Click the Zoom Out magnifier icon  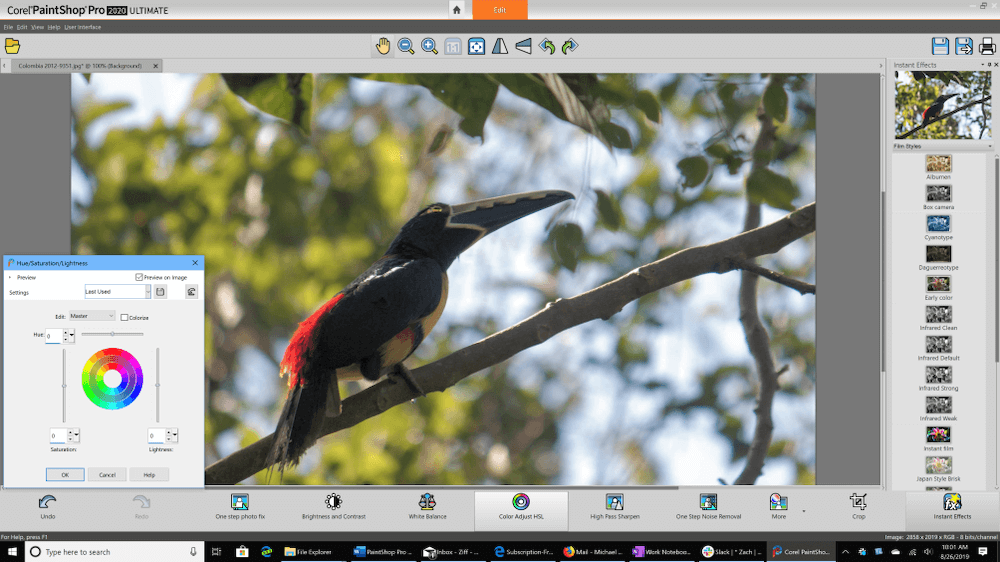coord(406,46)
